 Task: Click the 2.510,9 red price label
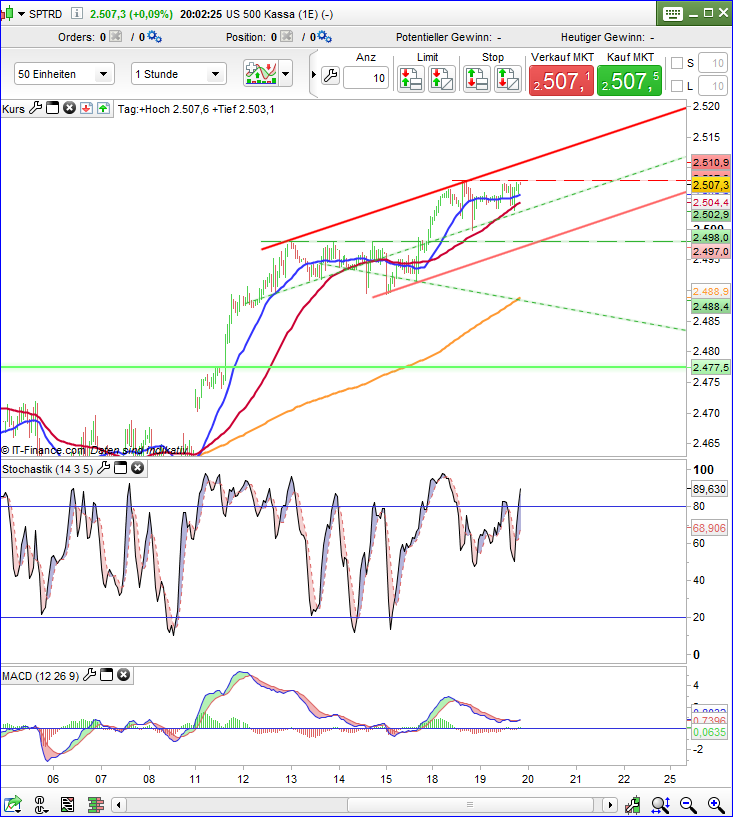(x=711, y=162)
